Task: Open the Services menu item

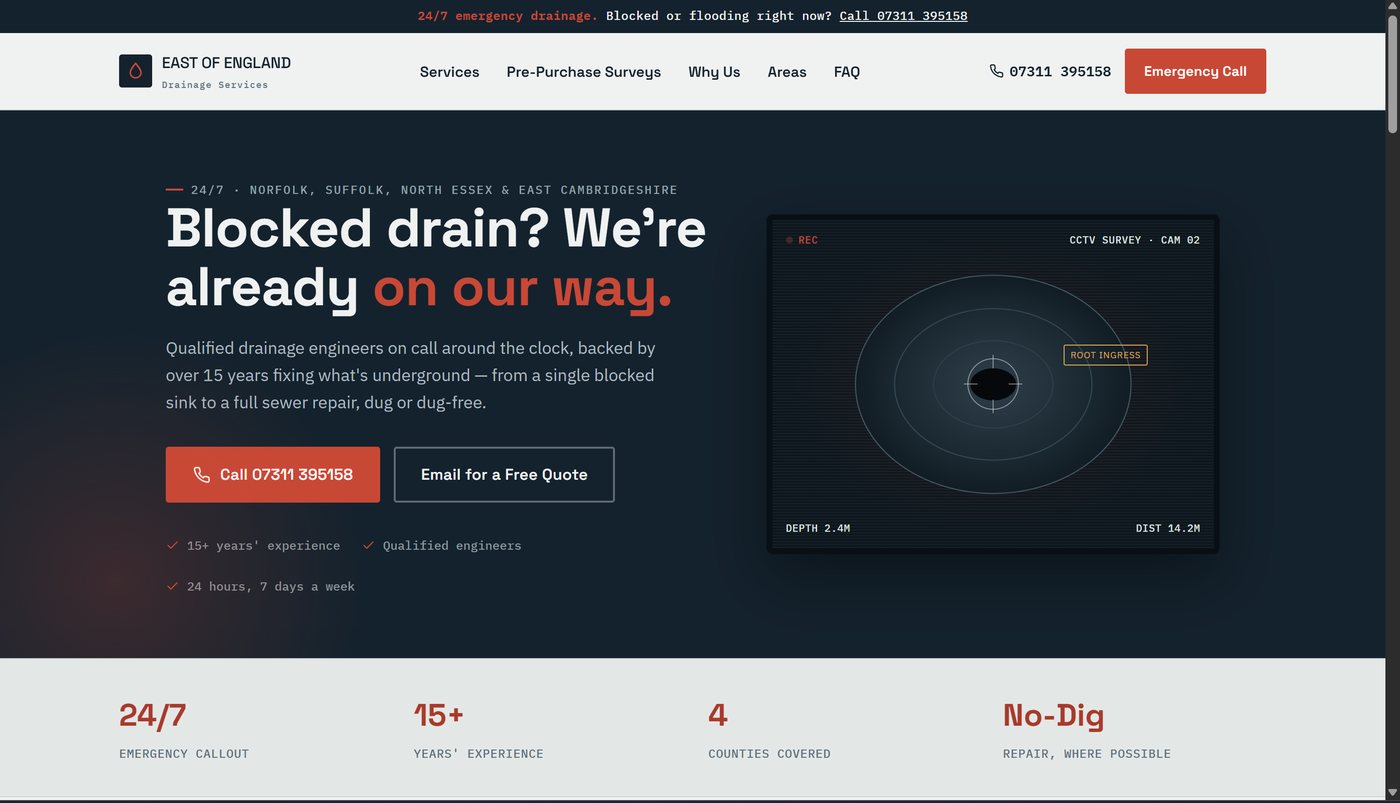Action: tap(449, 72)
